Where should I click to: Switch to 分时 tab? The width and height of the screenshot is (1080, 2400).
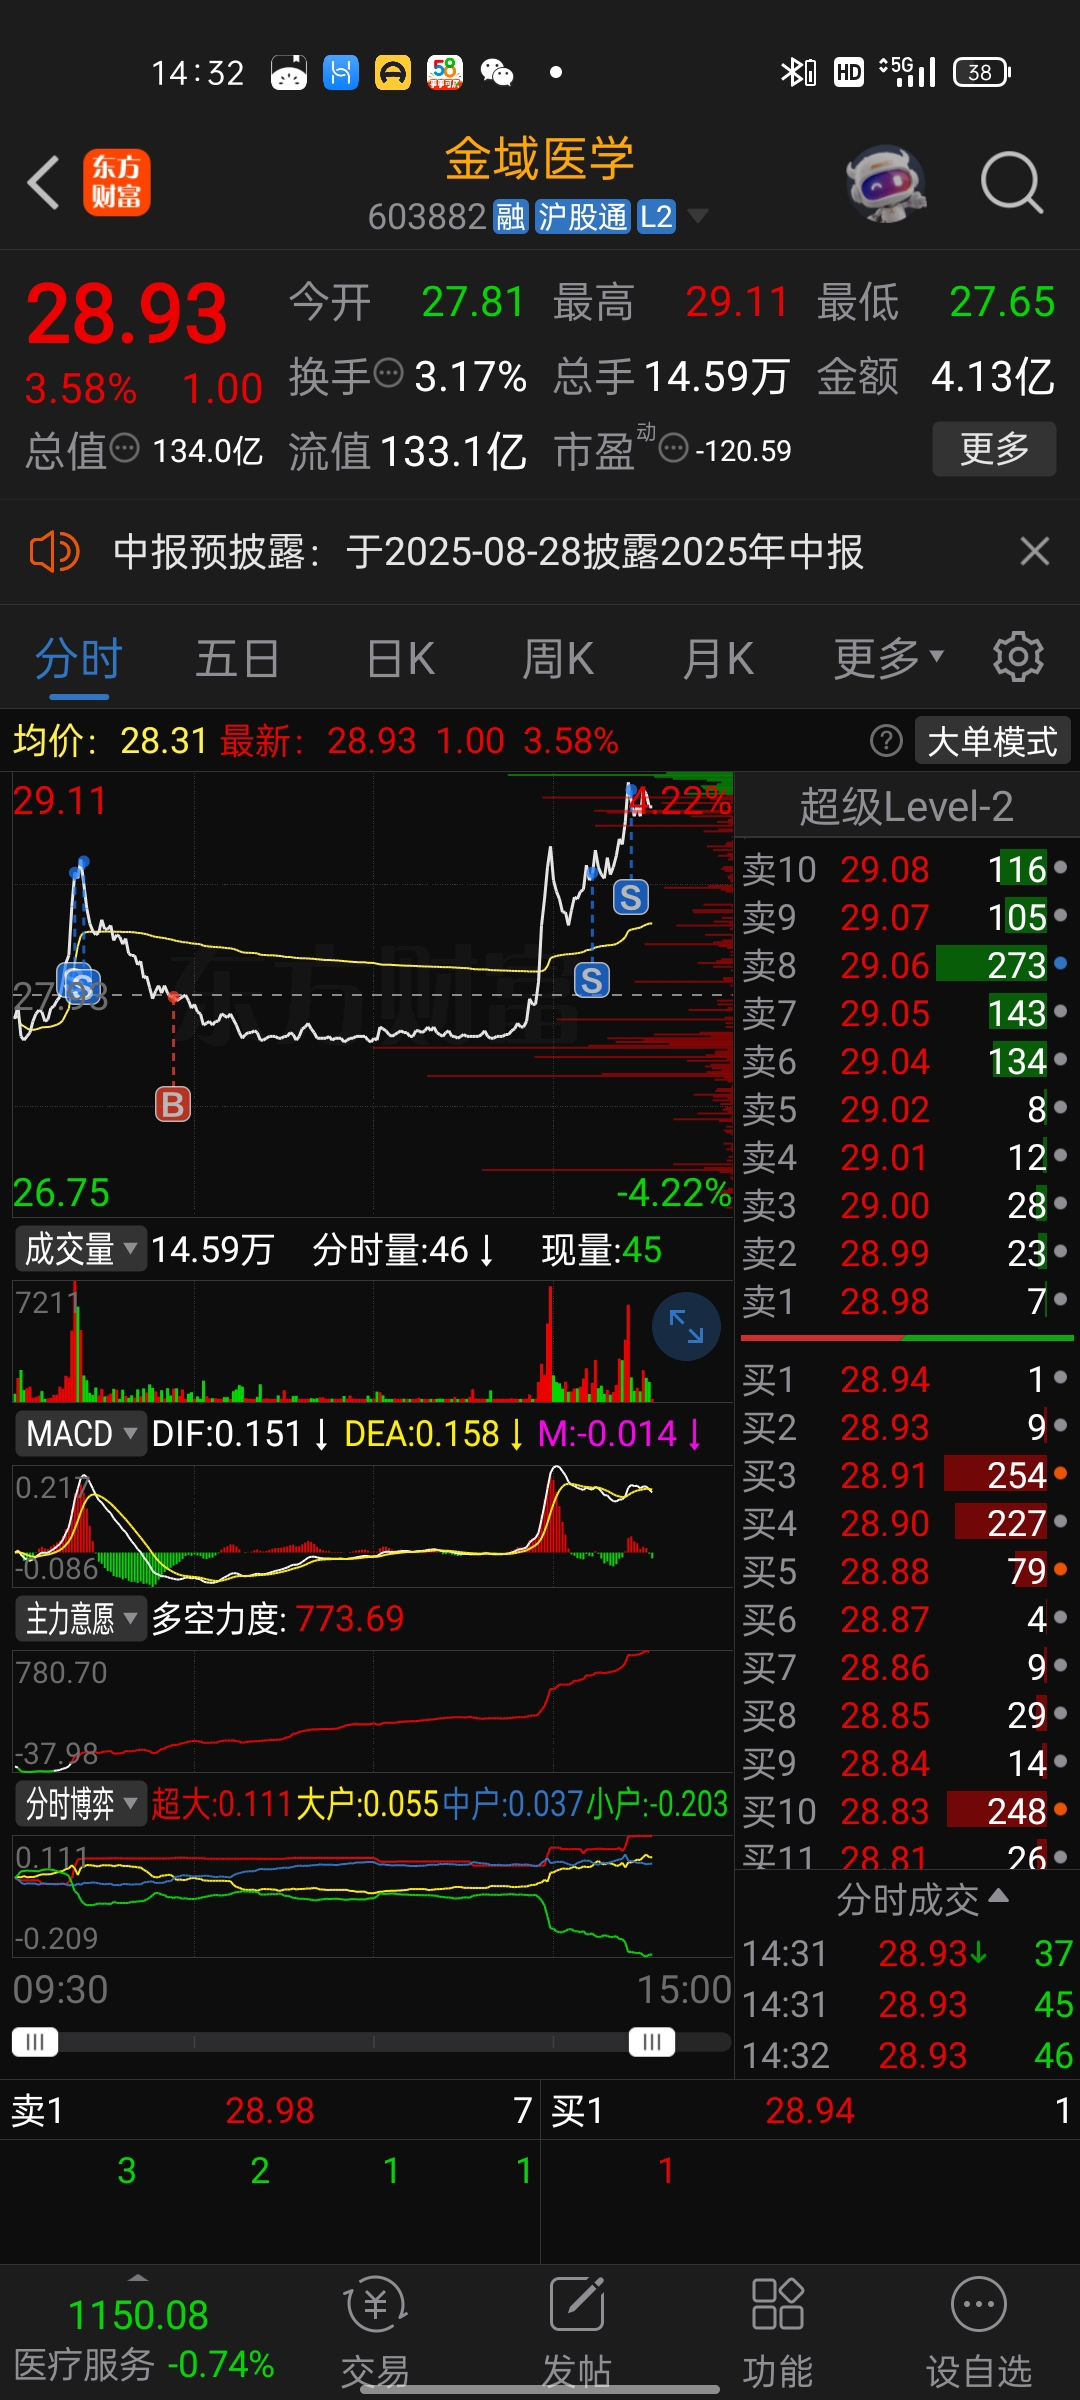78,658
